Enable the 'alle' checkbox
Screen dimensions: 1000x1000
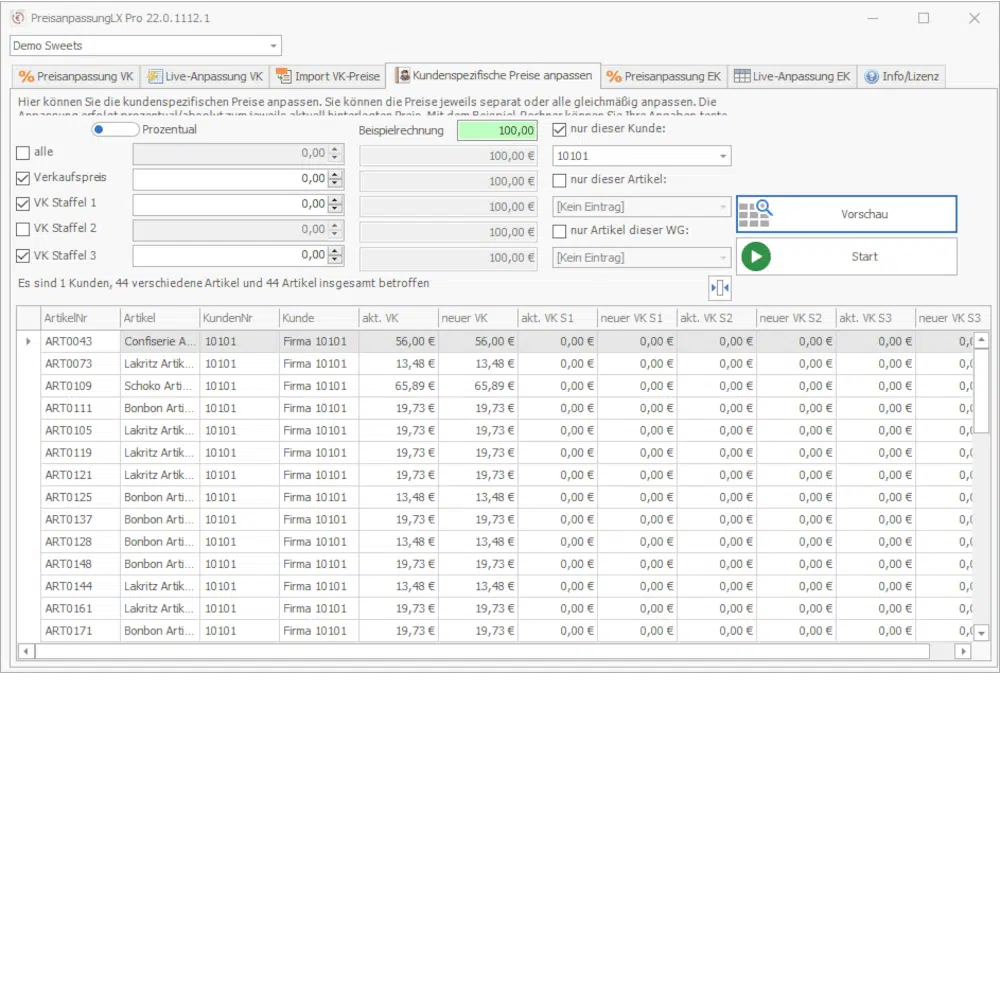click(23, 153)
